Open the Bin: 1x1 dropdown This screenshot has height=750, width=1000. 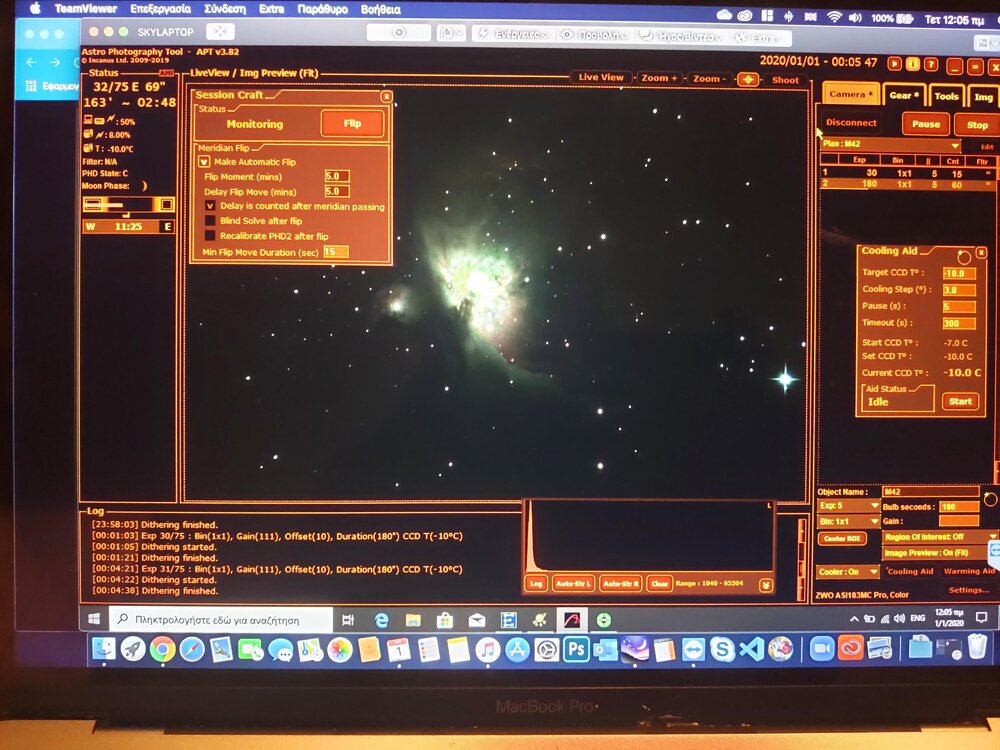pyautogui.click(x=874, y=522)
